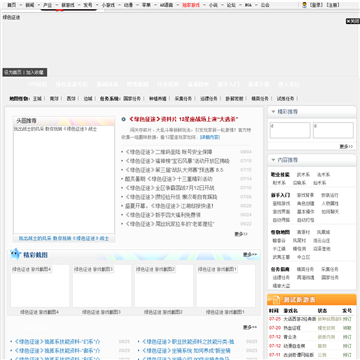Click the document icon in 测试新游表 header
This screenshot has width=360, height=360.
tap(275, 299)
